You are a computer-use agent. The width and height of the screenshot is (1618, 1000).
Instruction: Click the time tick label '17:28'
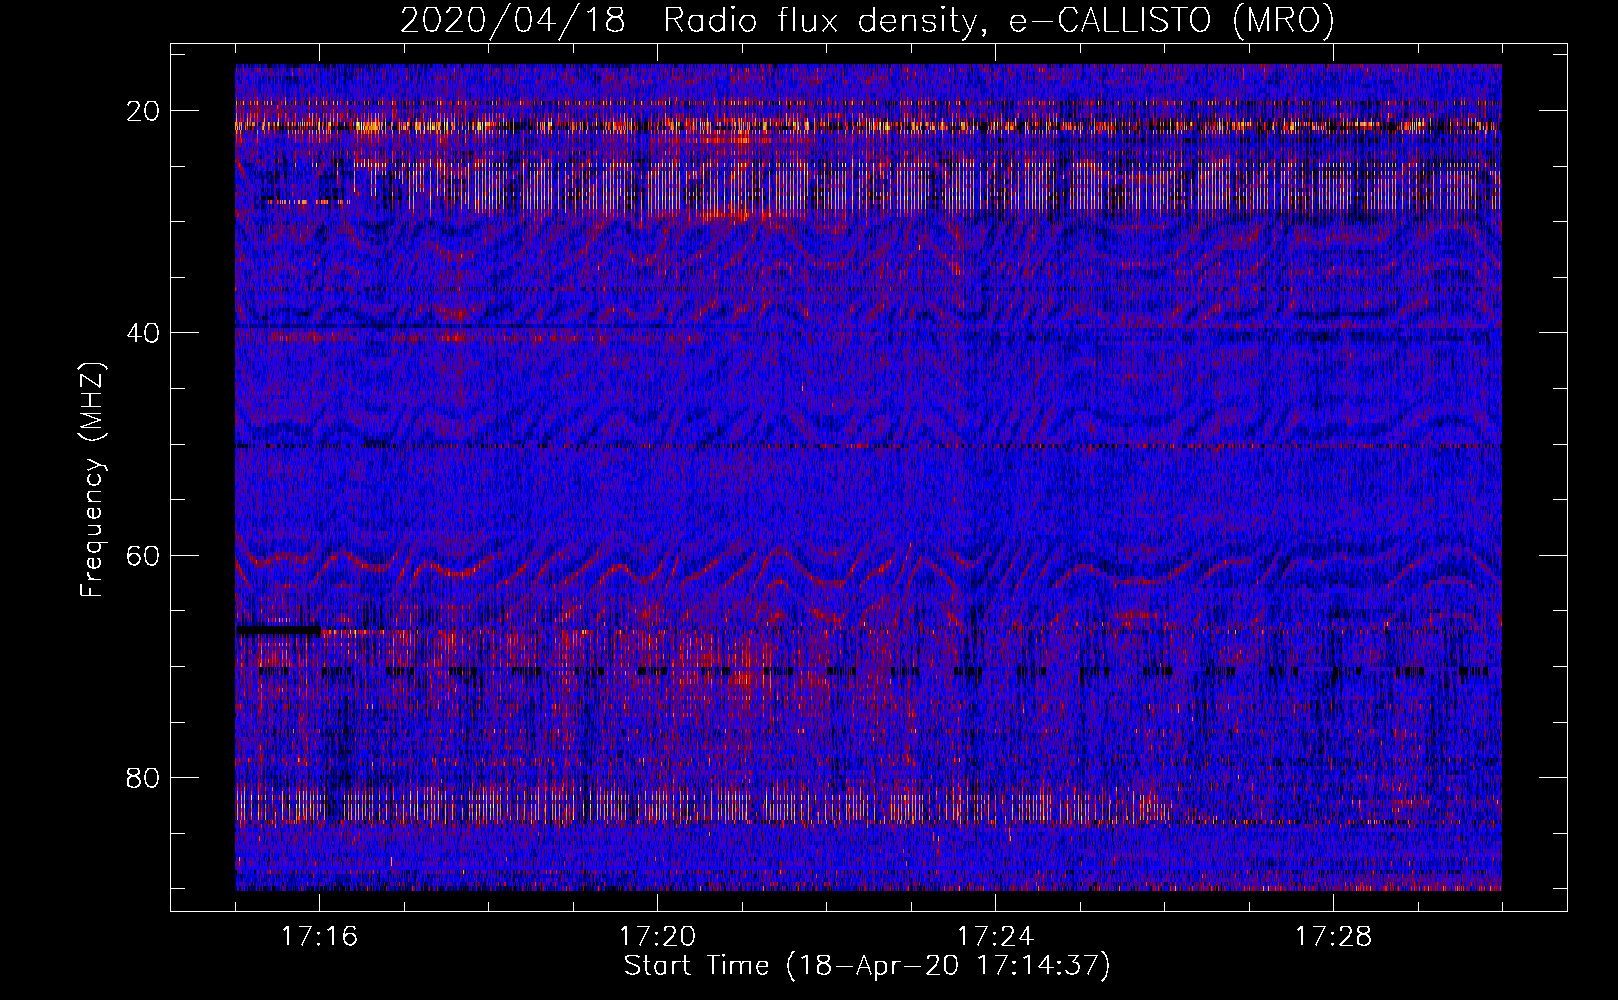(1333, 937)
